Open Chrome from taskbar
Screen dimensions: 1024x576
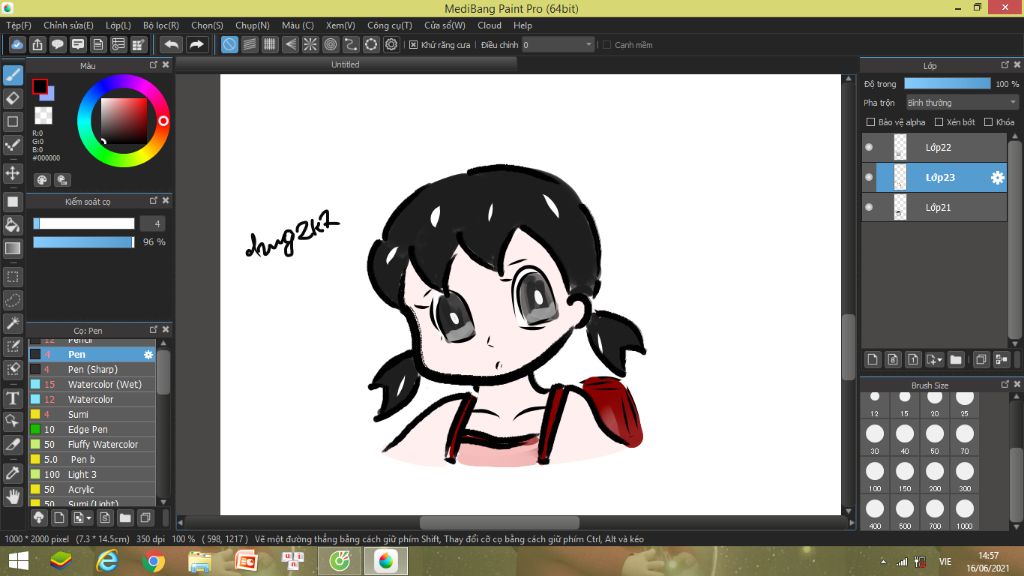154,561
